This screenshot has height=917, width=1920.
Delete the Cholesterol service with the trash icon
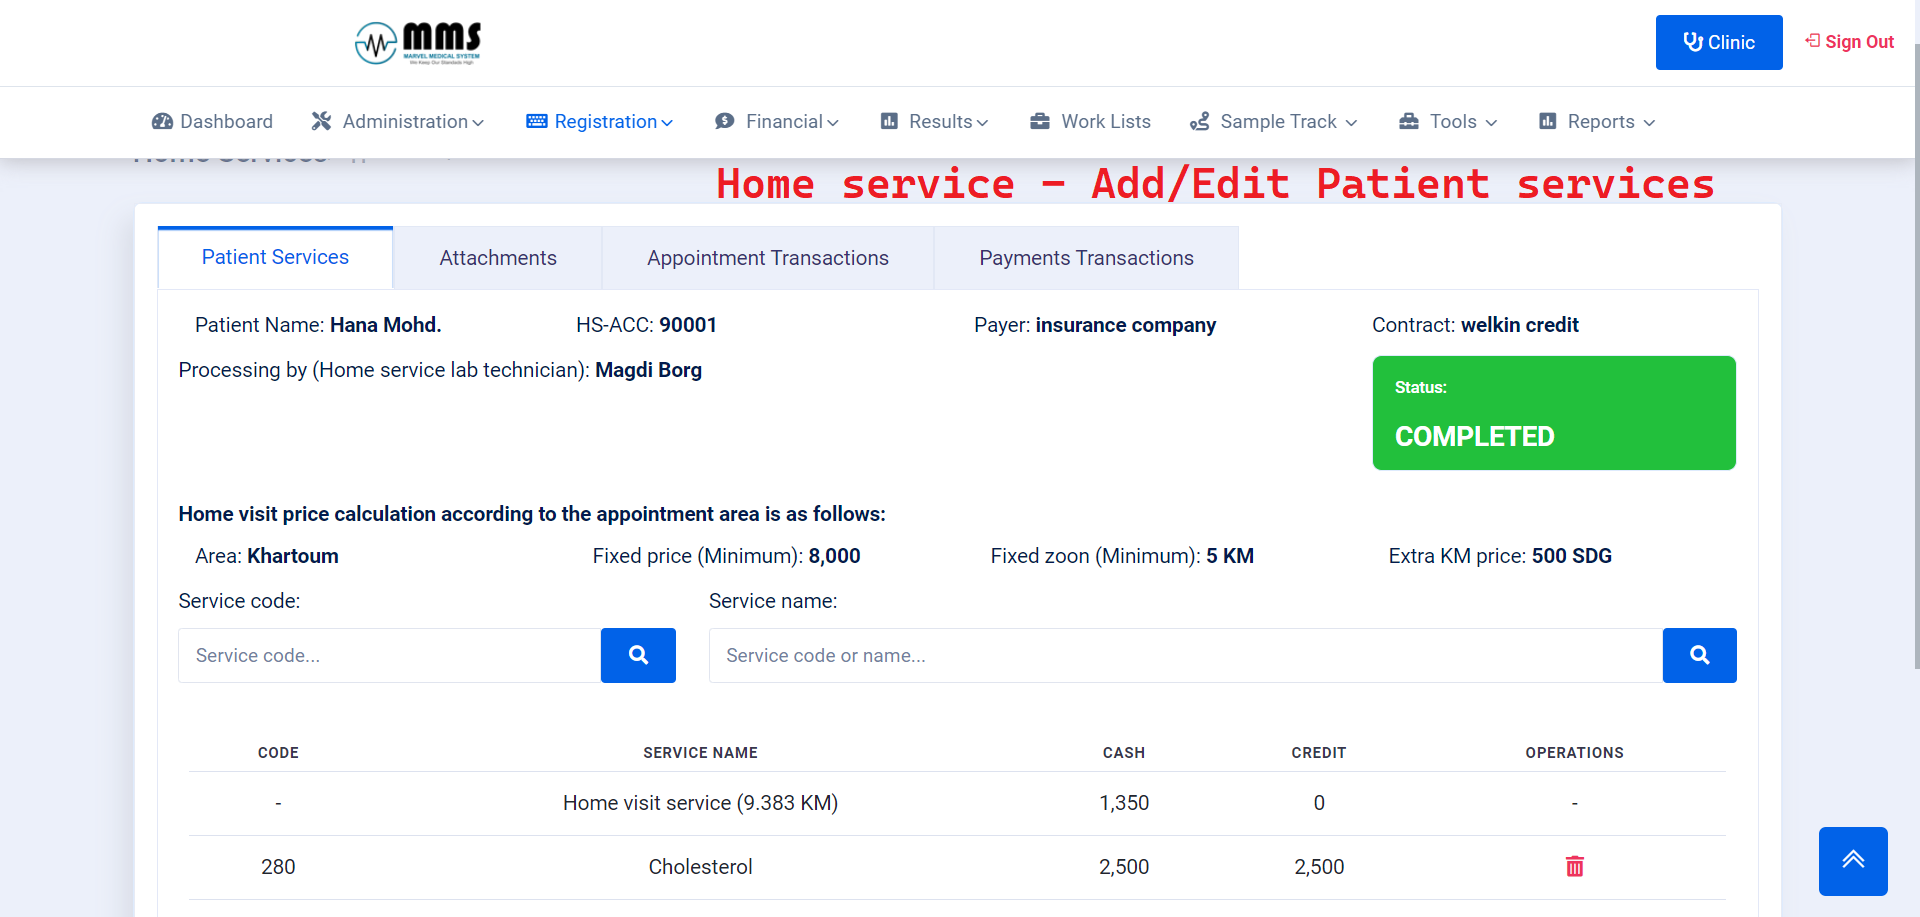(x=1574, y=866)
